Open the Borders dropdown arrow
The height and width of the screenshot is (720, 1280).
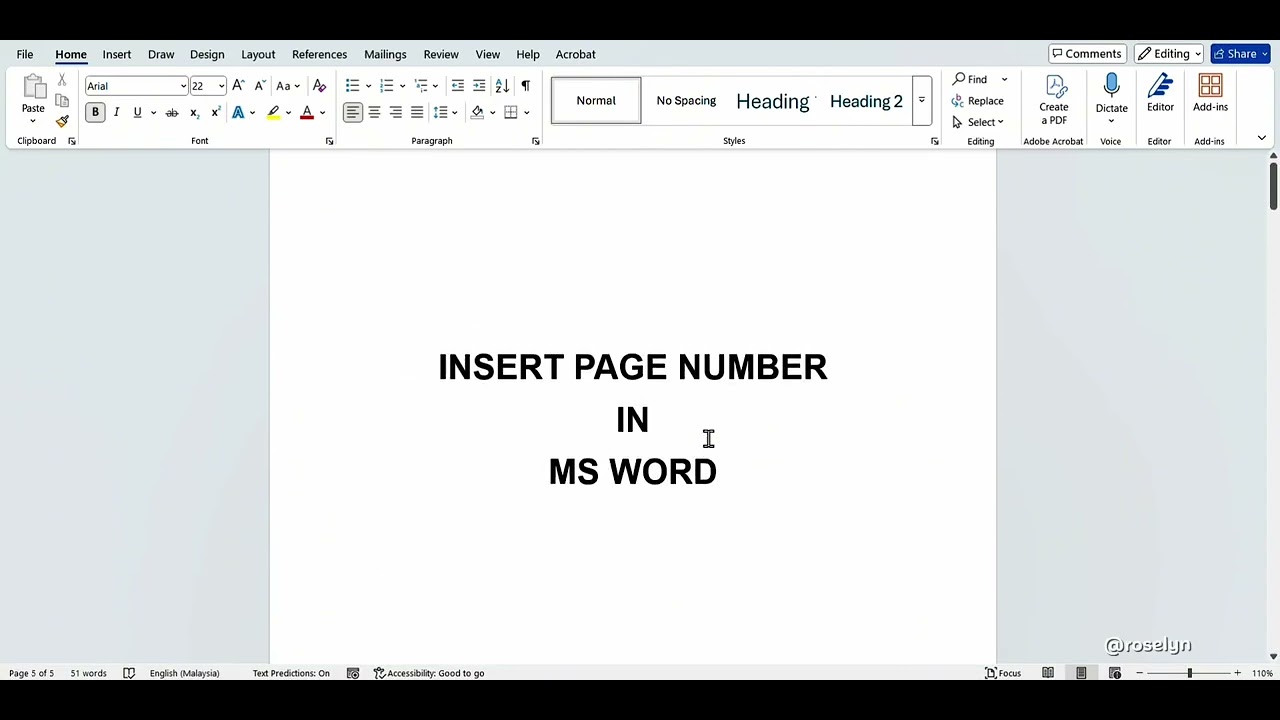click(527, 113)
